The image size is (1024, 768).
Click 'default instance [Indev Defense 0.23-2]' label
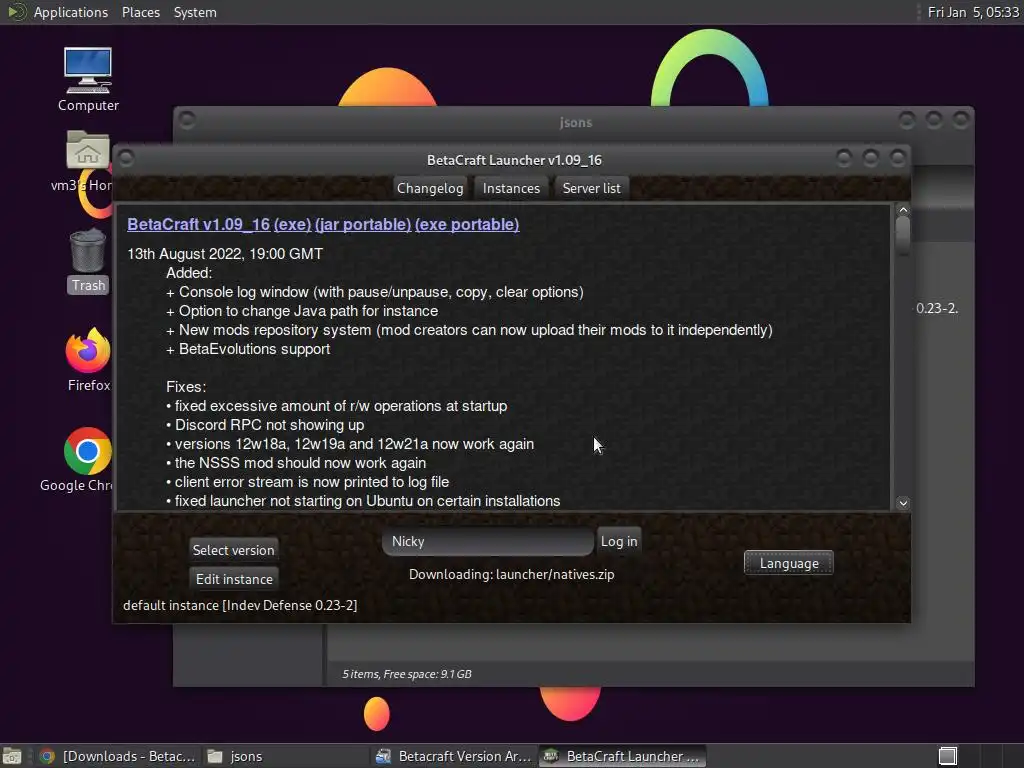[240, 605]
